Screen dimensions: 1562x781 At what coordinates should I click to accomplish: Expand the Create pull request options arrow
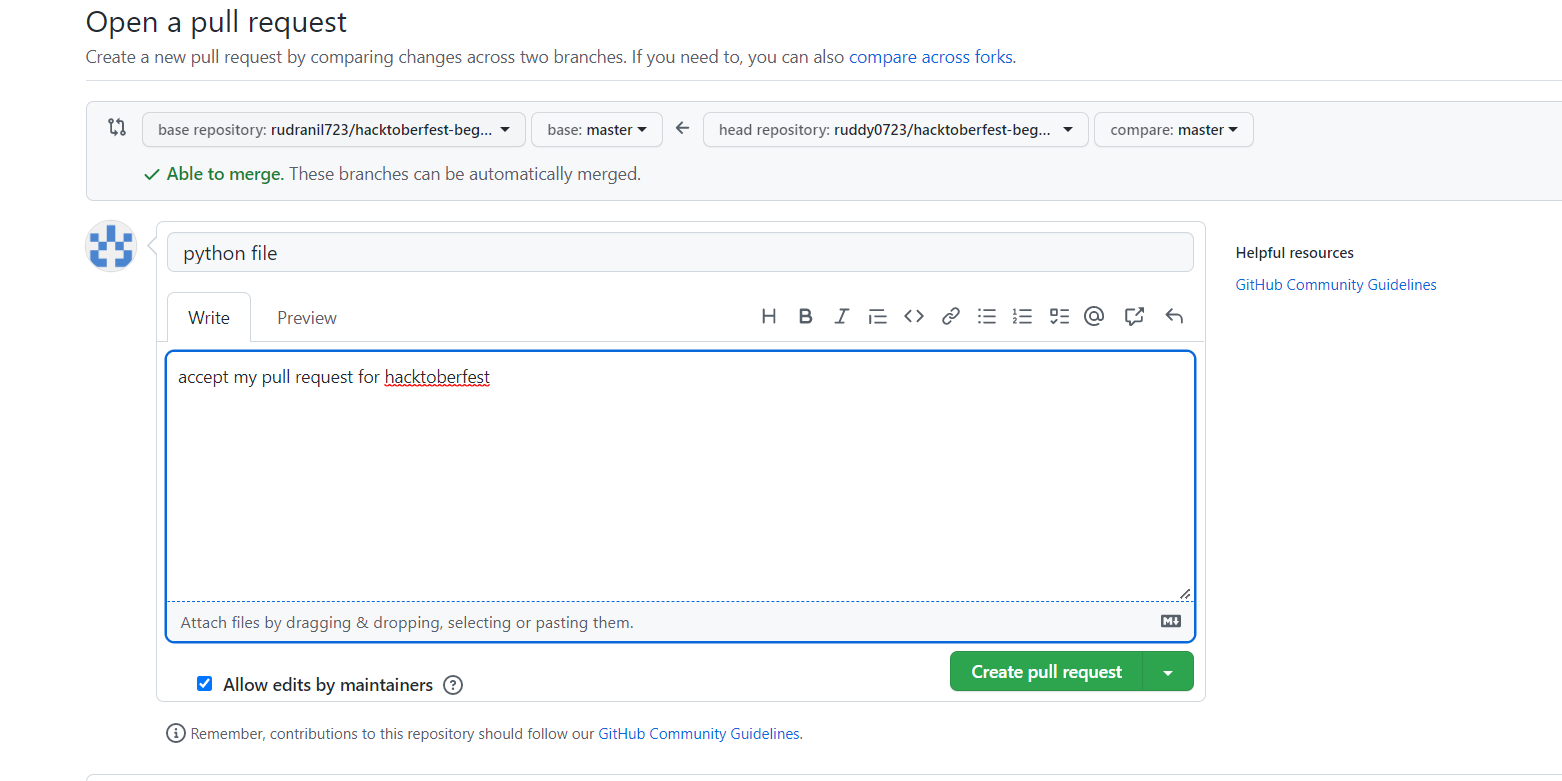[1168, 672]
